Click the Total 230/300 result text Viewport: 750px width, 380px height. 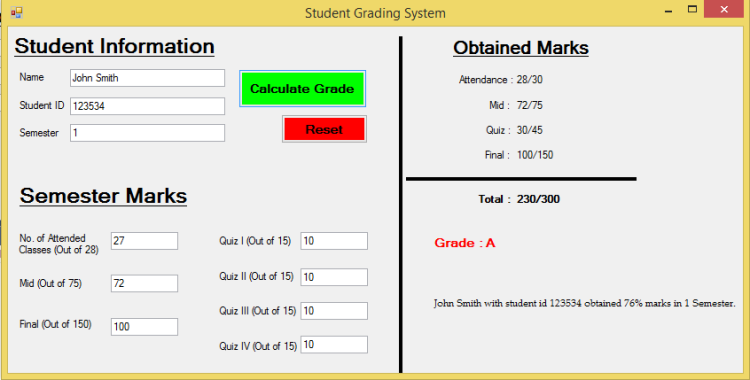pos(519,199)
